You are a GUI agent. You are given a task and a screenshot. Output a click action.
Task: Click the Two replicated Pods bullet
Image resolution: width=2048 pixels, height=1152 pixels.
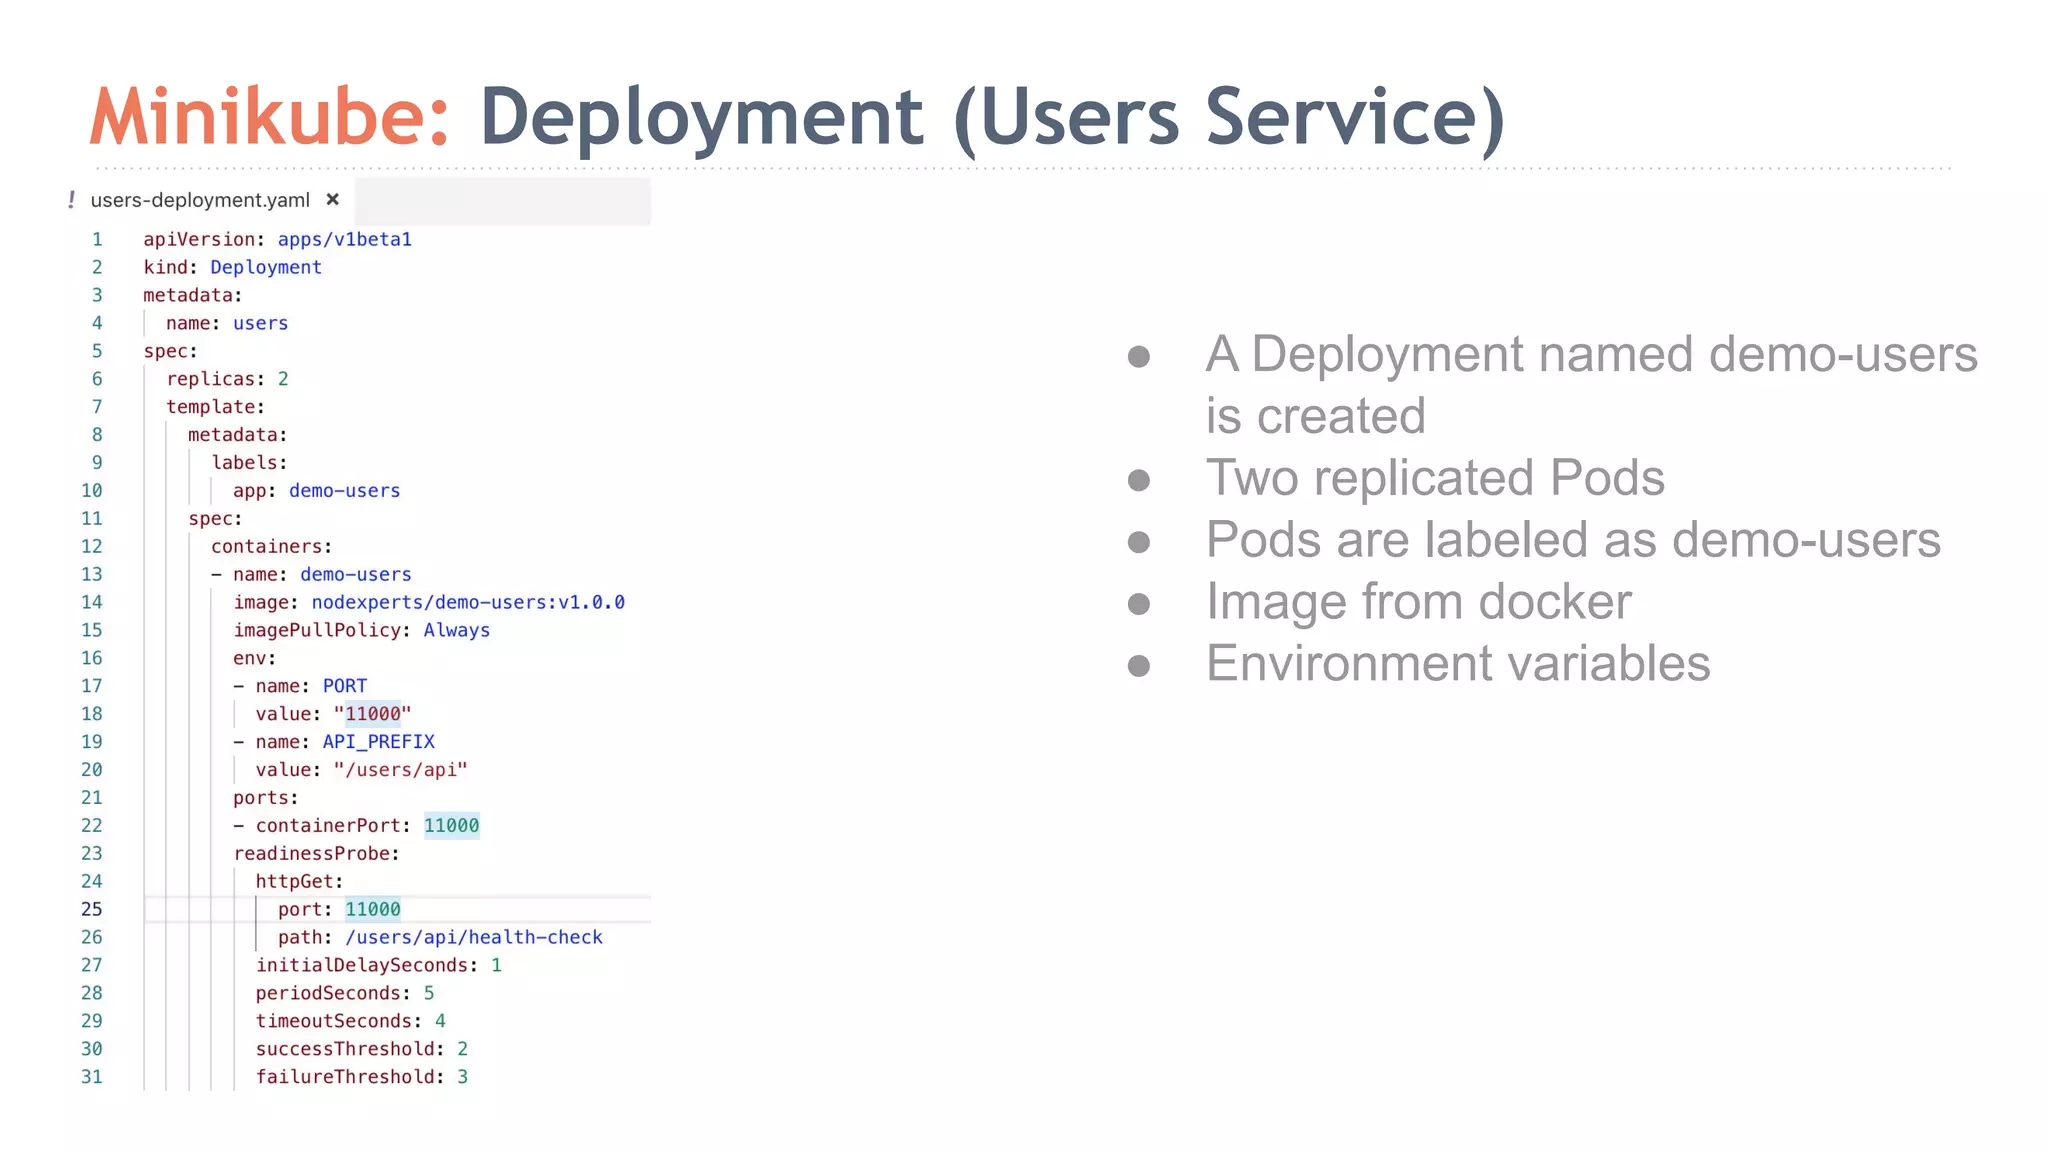tap(1434, 478)
